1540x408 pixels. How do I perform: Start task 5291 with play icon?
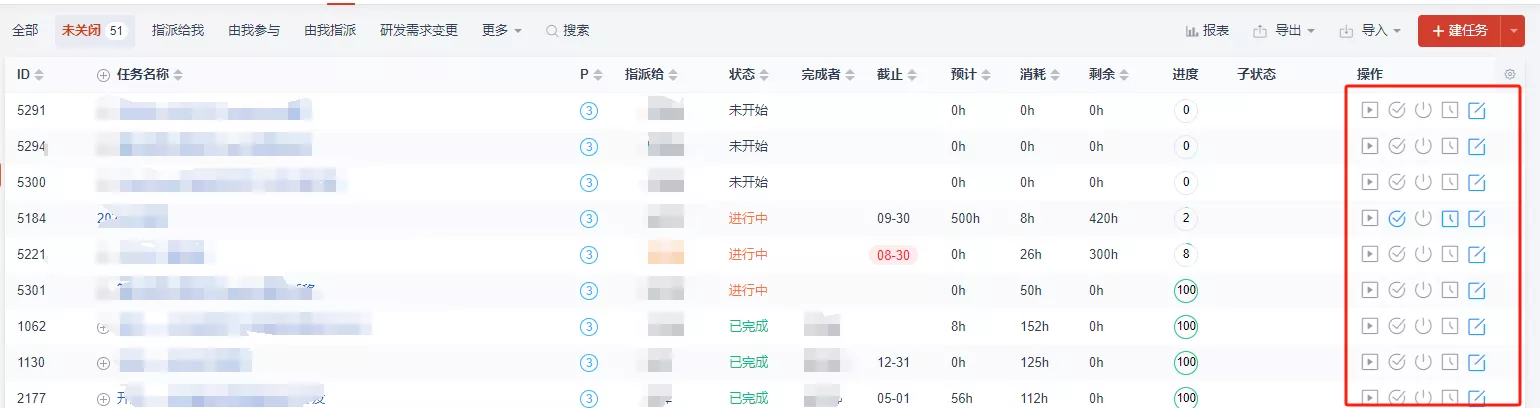click(1370, 110)
